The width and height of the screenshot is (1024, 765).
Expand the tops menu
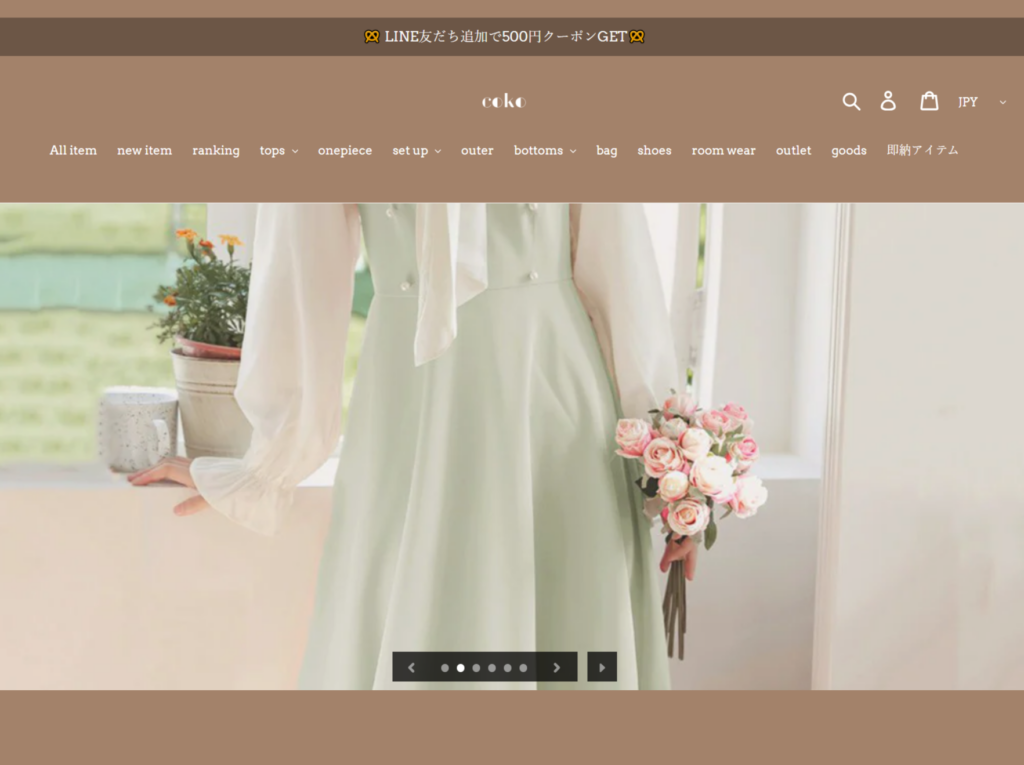pos(279,150)
